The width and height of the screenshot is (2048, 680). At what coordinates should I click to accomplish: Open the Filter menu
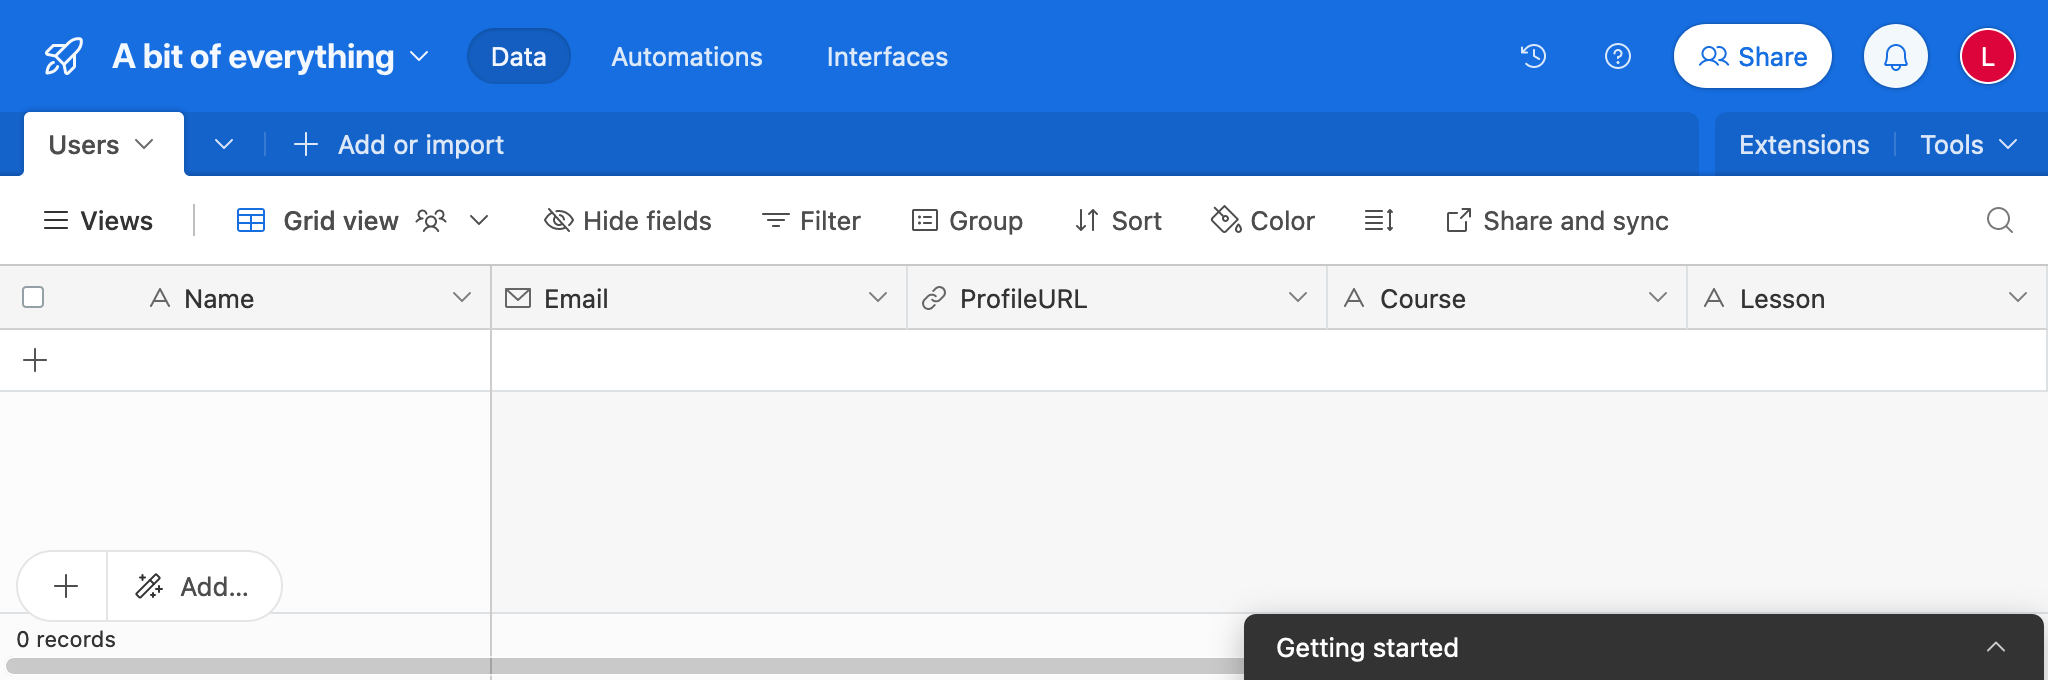coord(811,220)
